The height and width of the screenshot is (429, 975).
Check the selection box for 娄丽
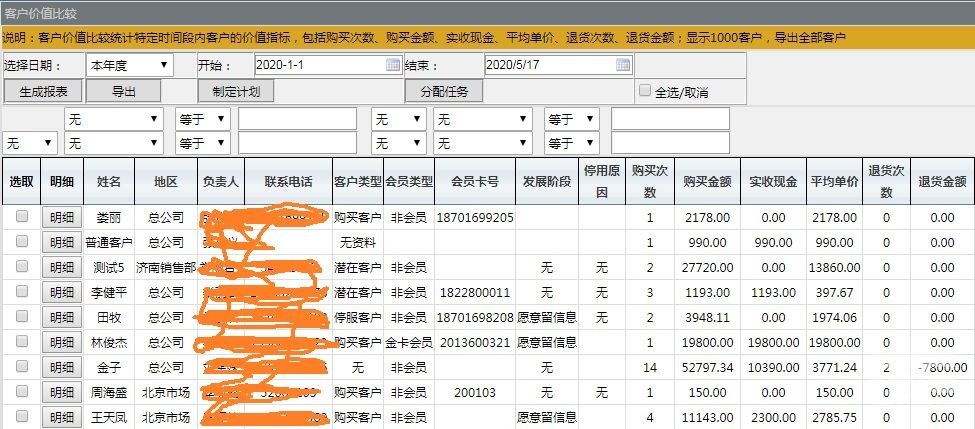[x=22, y=217]
